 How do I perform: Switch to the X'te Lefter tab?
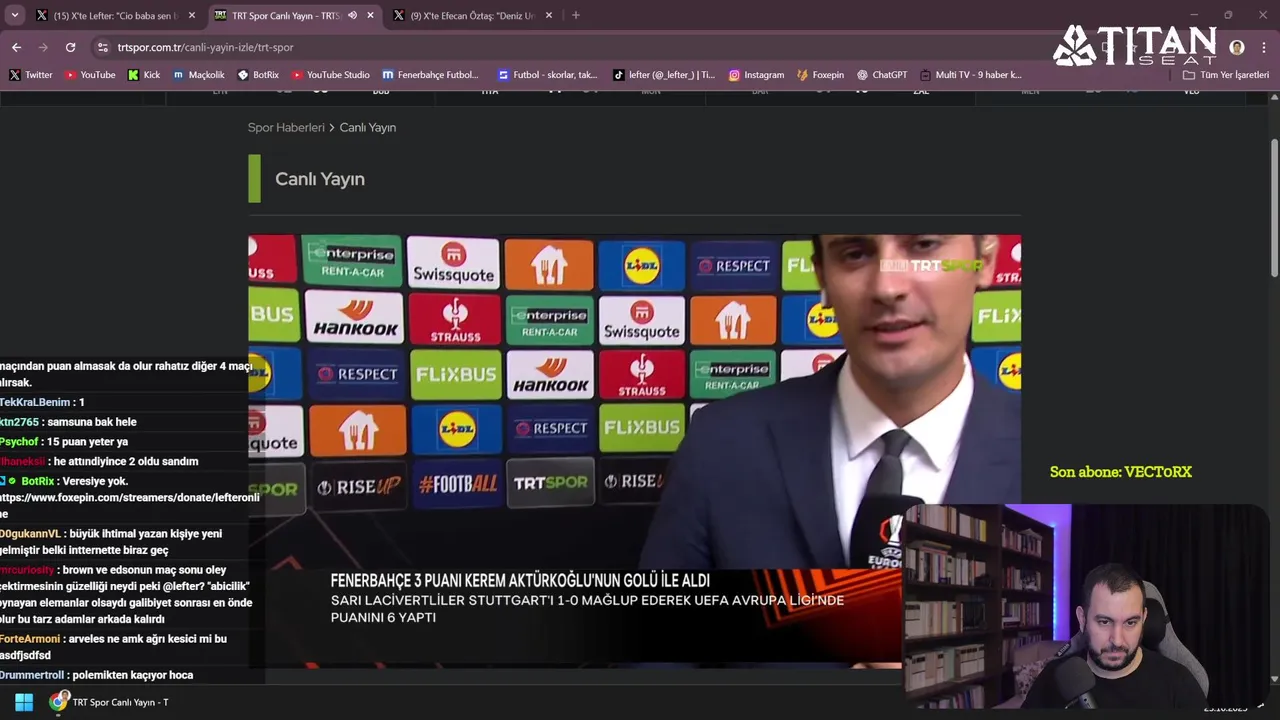click(x=115, y=15)
